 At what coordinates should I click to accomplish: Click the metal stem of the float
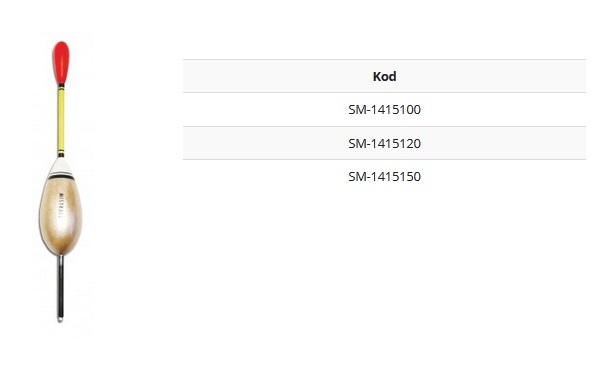(60, 286)
